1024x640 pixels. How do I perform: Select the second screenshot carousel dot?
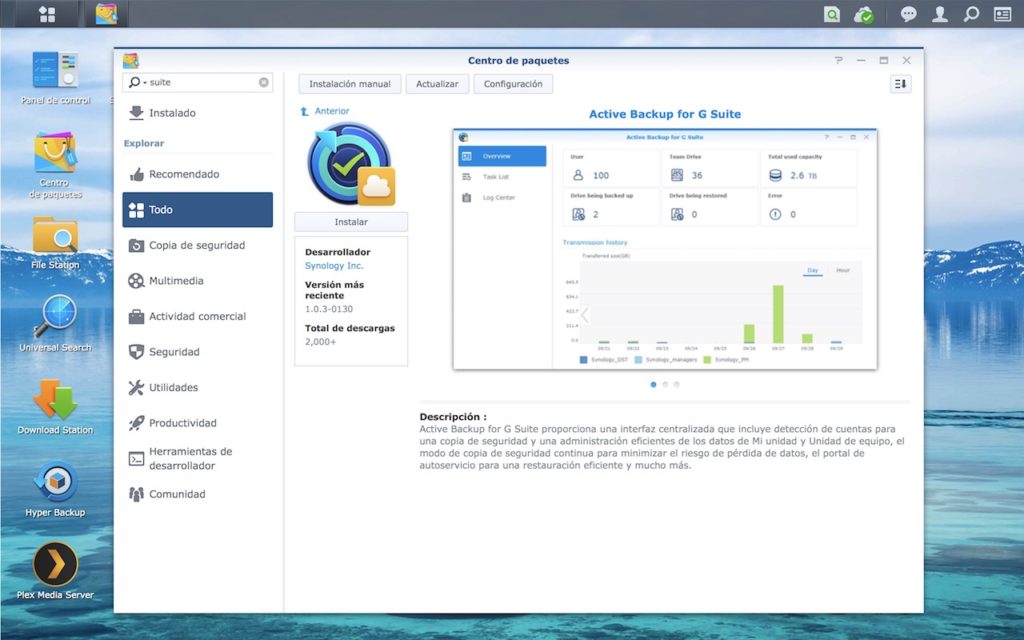665,385
